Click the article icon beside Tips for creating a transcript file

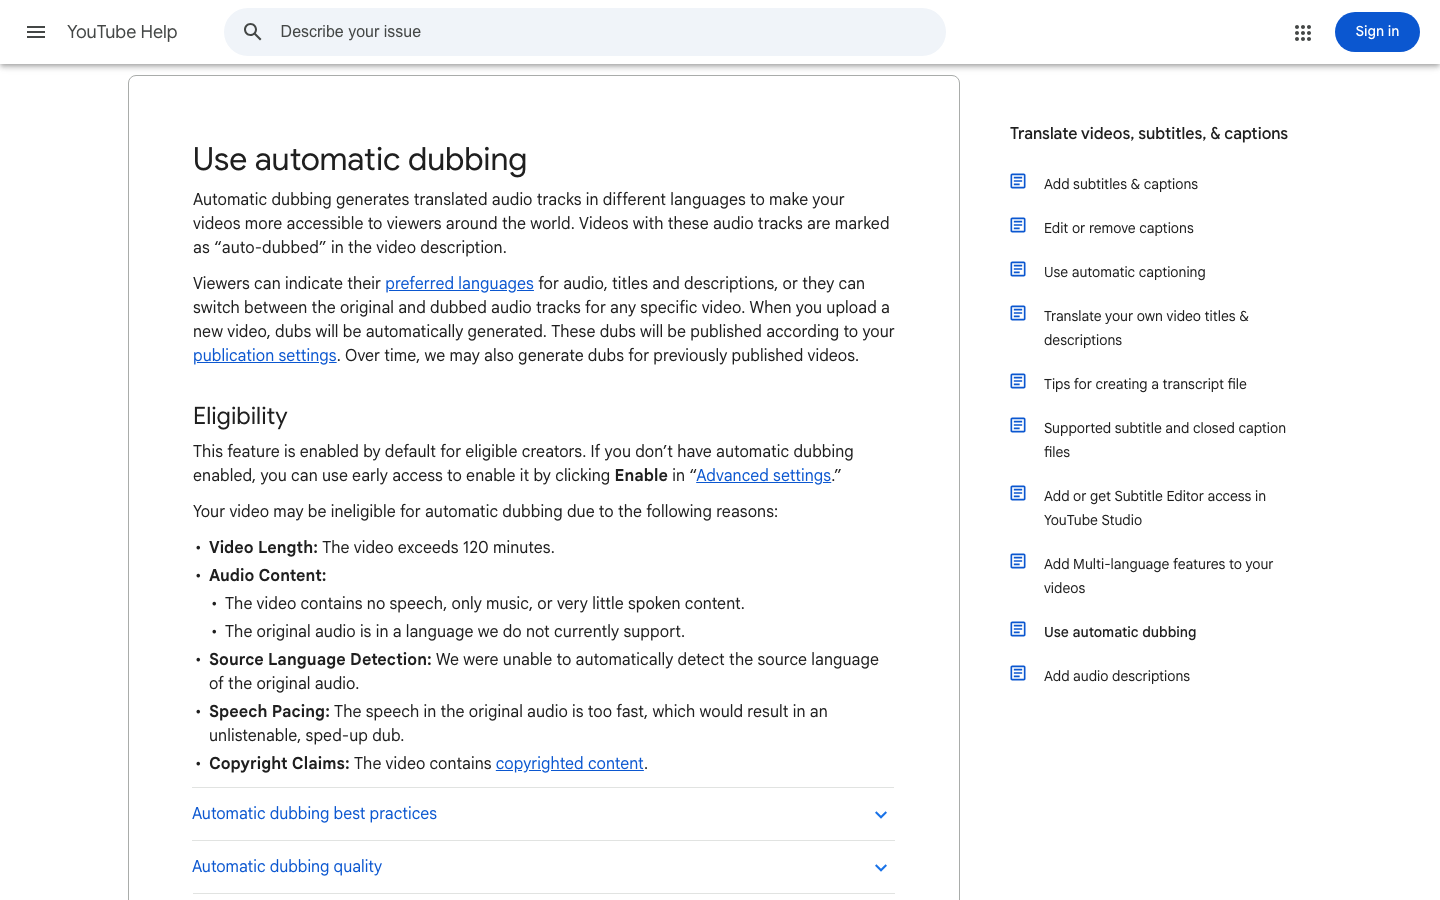(x=1018, y=381)
